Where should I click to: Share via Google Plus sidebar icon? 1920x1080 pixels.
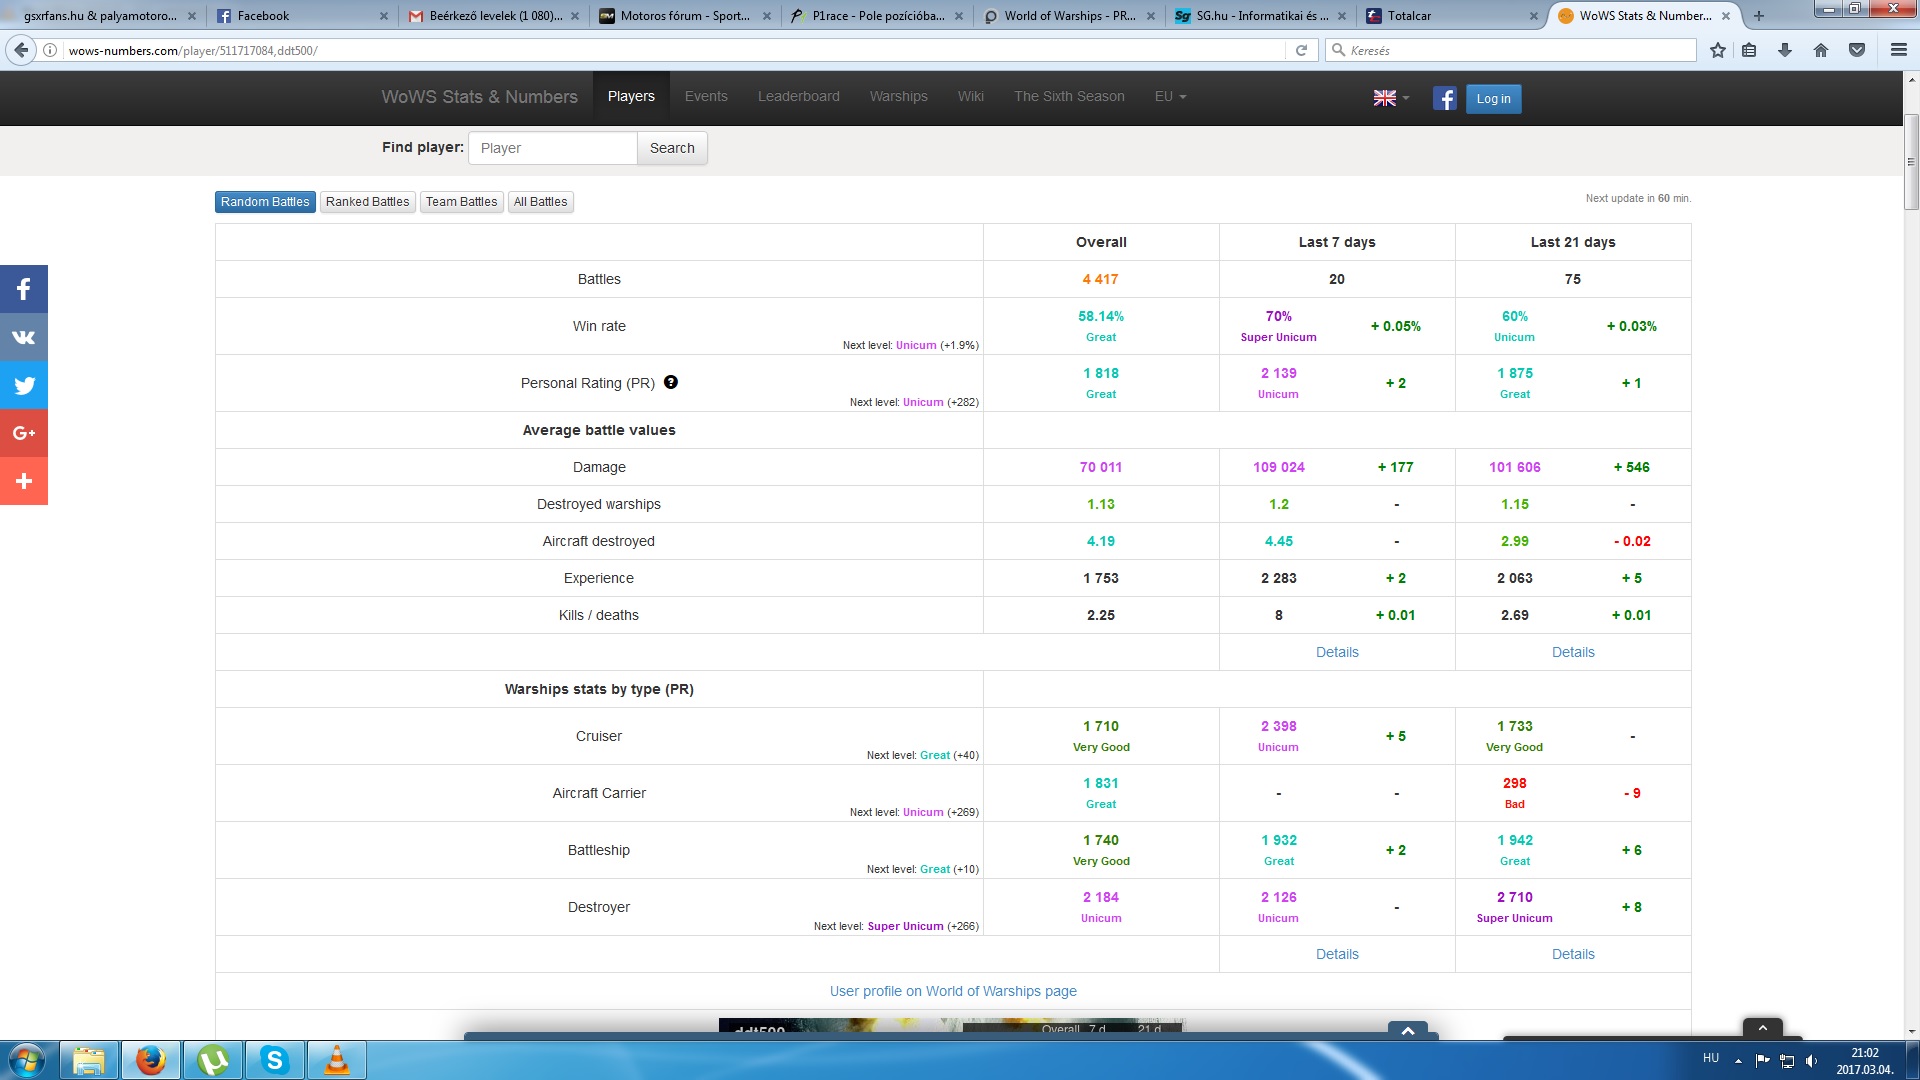tap(24, 433)
